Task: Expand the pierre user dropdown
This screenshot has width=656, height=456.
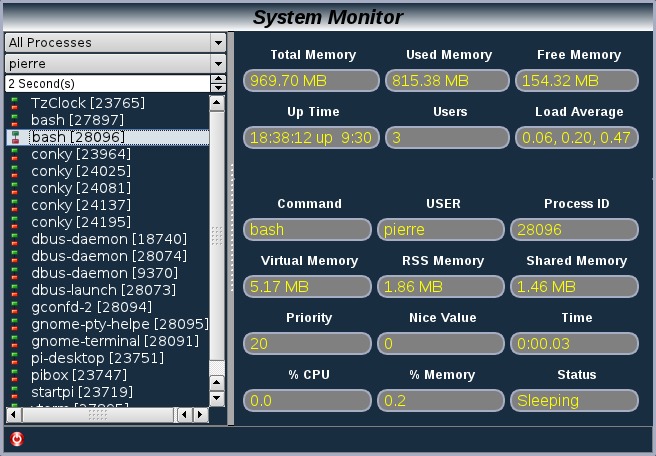Action: click(218, 63)
